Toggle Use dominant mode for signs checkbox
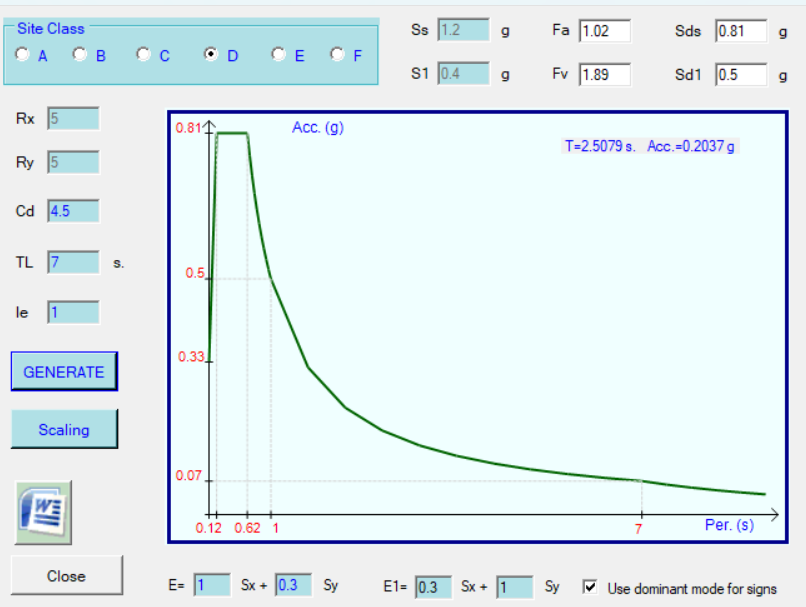The width and height of the screenshot is (806, 607). pyautogui.click(x=590, y=587)
